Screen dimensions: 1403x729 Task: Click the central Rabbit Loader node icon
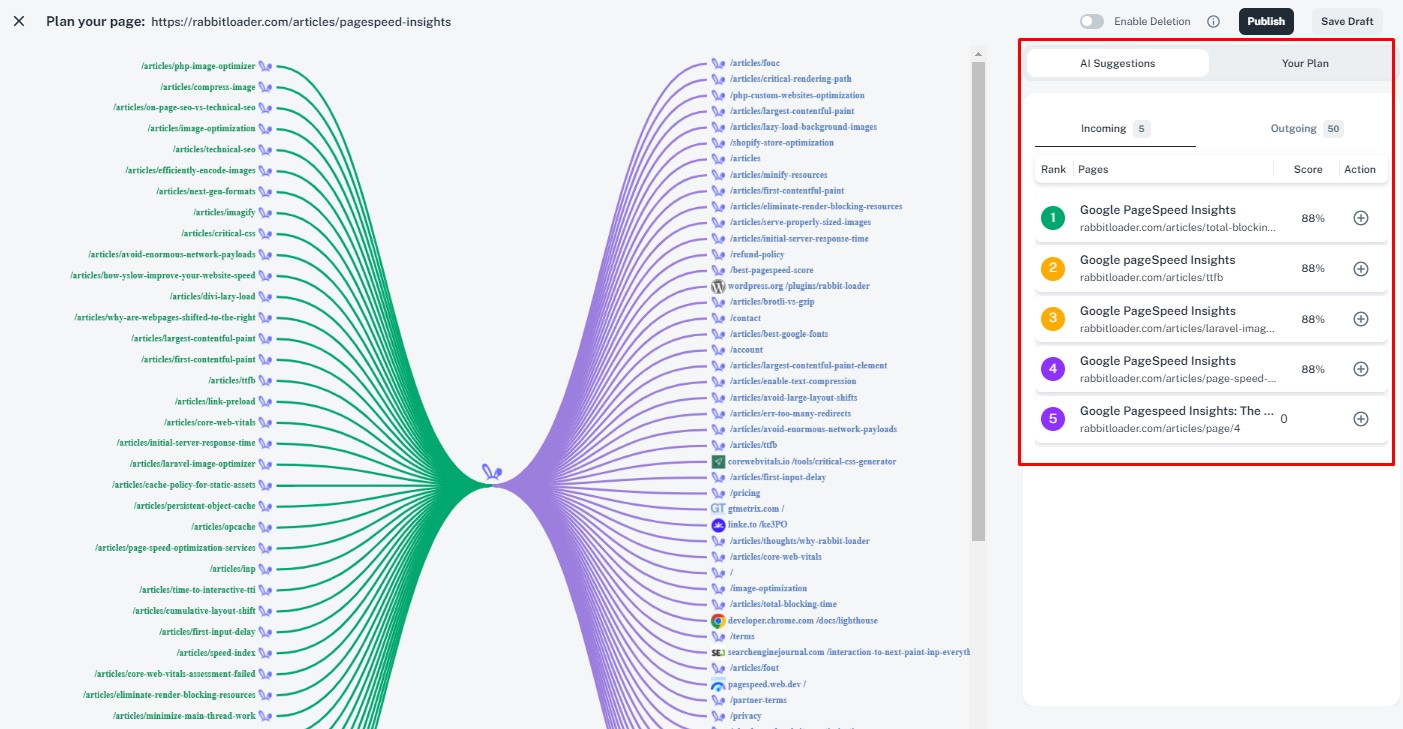pos(491,473)
